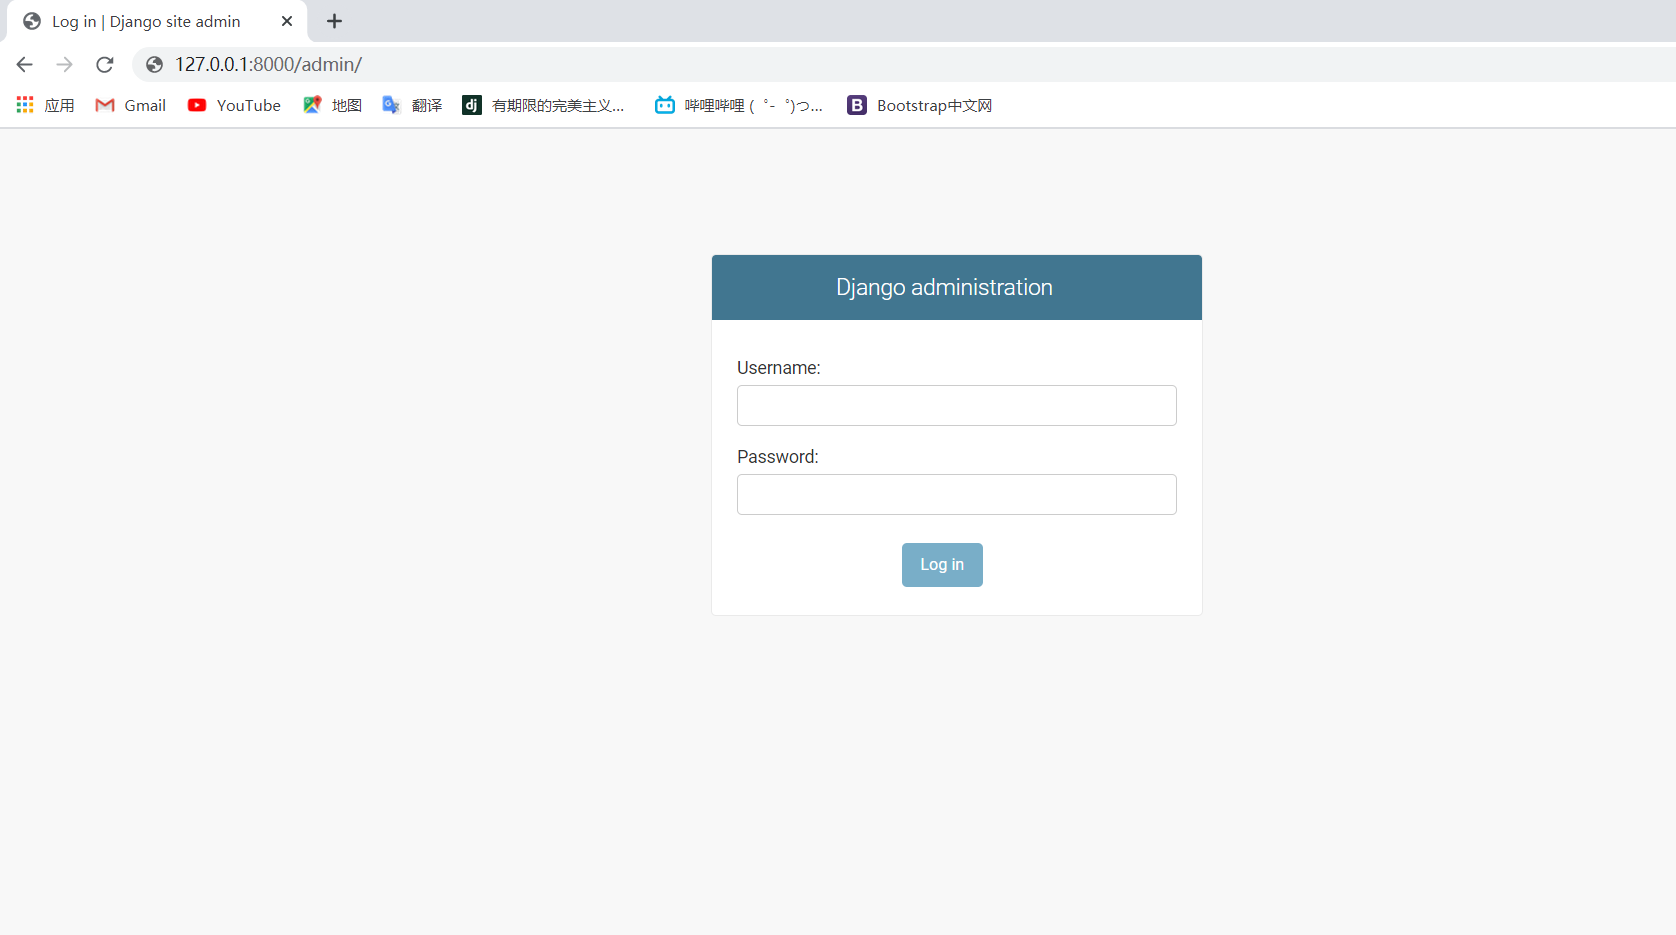Open the Google Maps 地图 bookmark
The image size is (1676, 935).
point(332,105)
